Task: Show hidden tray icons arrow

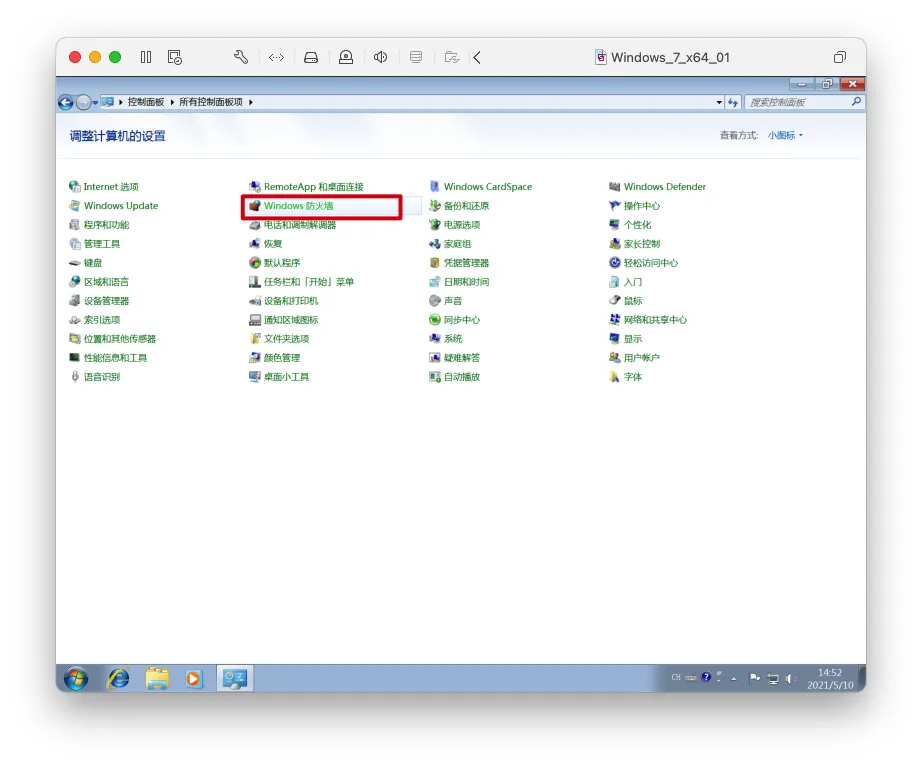Action: [734, 678]
